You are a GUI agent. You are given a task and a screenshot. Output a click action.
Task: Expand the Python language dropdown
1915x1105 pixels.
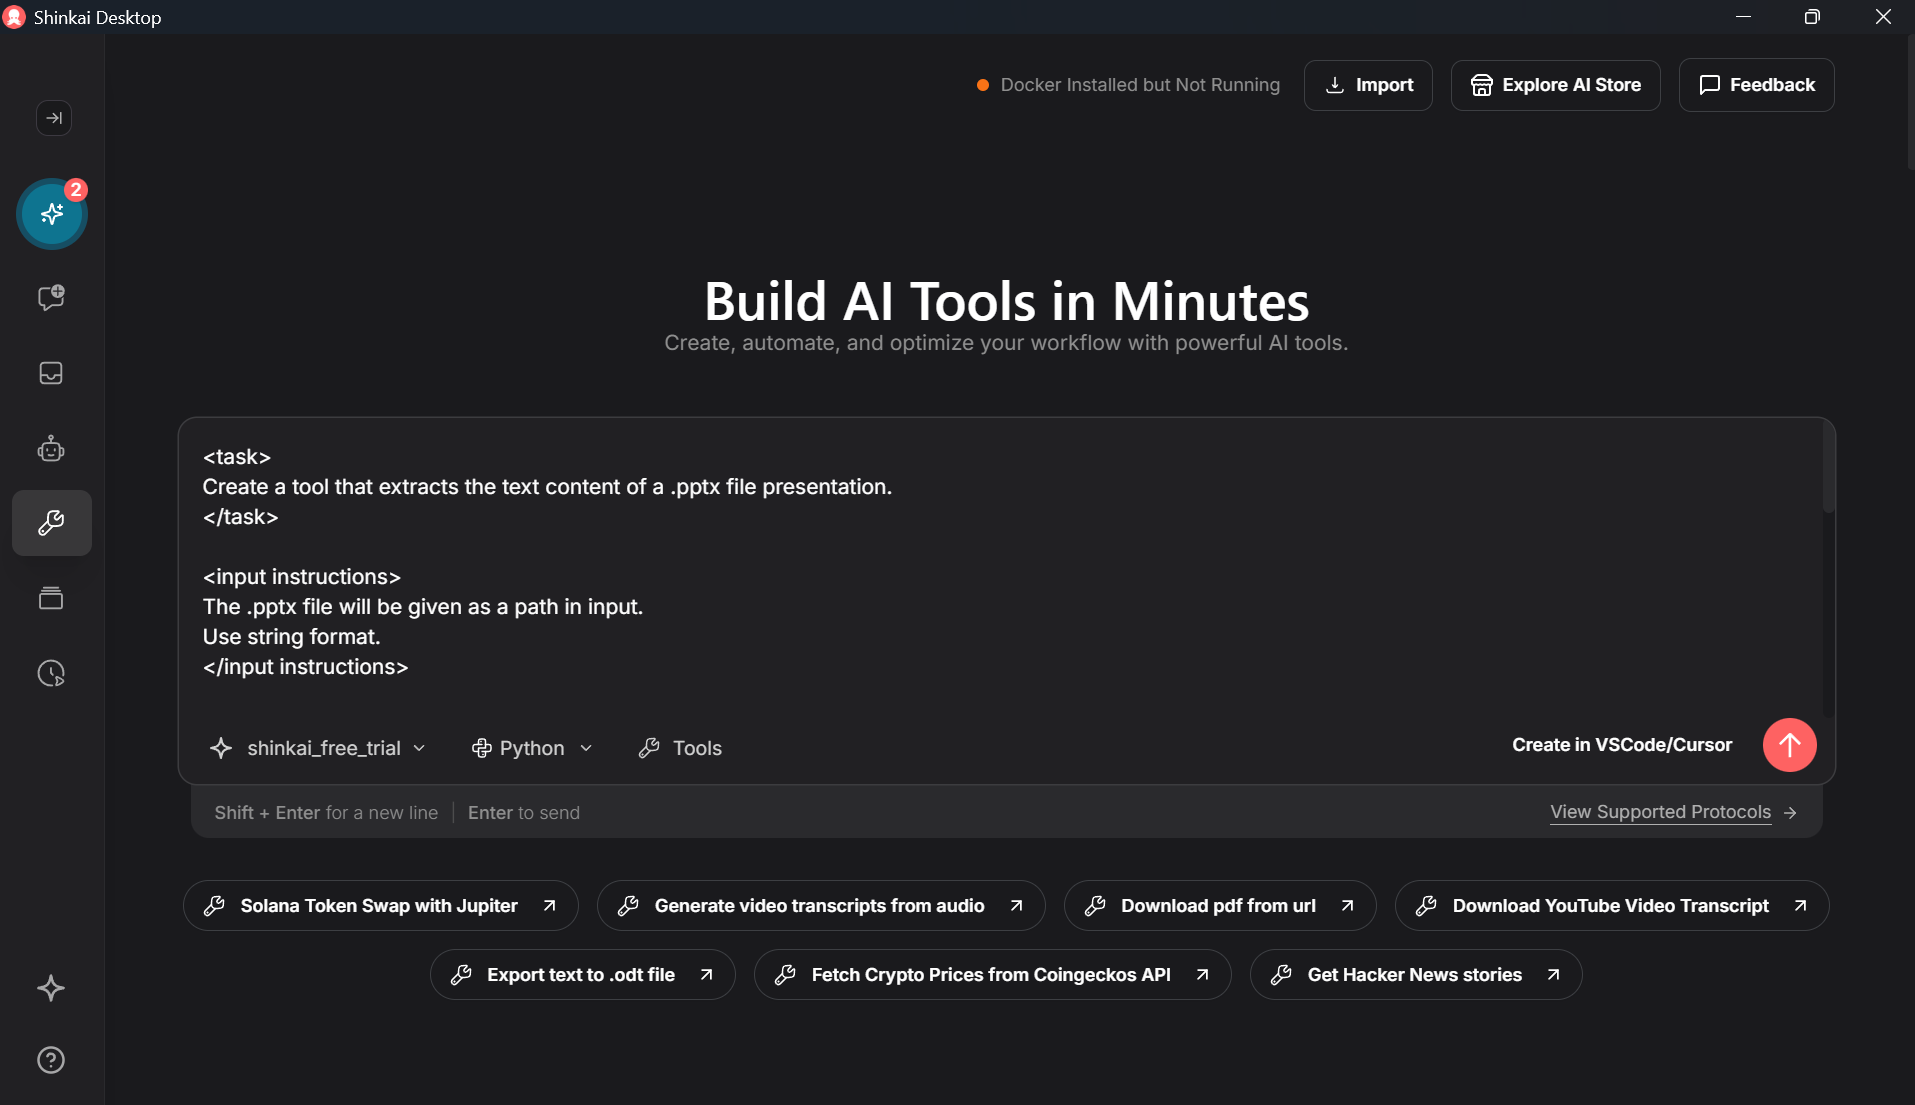pyautogui.click(x=531, y=747)
